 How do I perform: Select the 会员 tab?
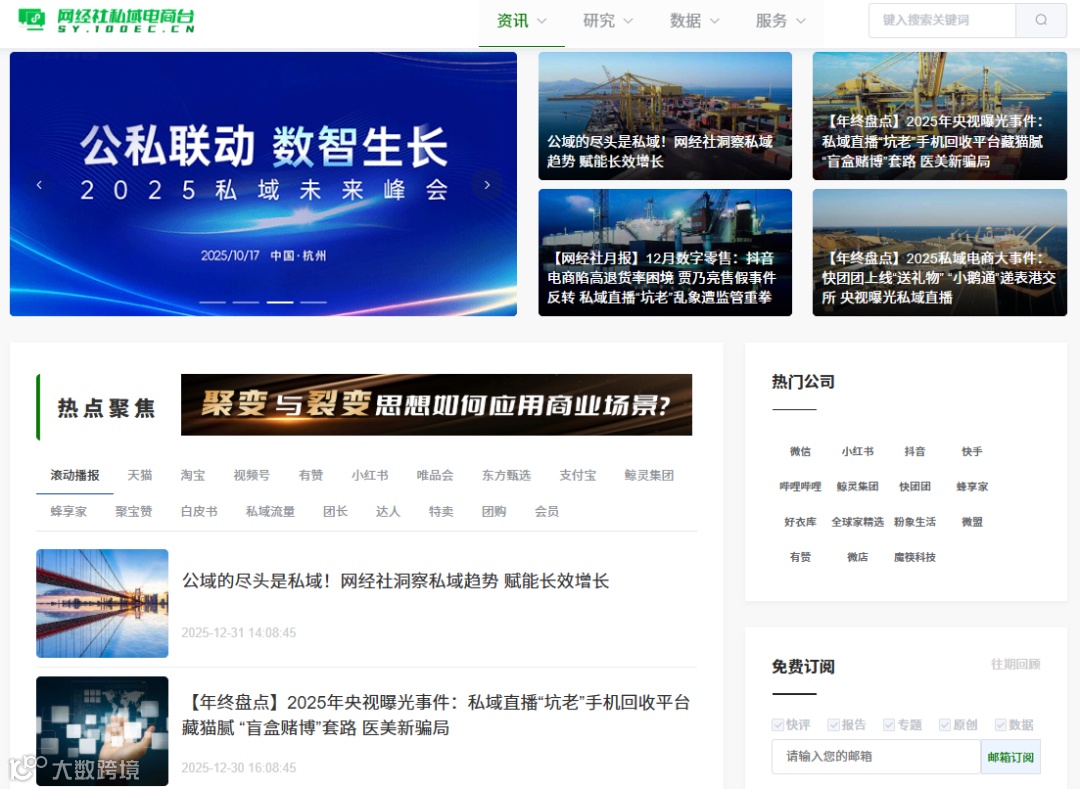click(x=547, y=512)
